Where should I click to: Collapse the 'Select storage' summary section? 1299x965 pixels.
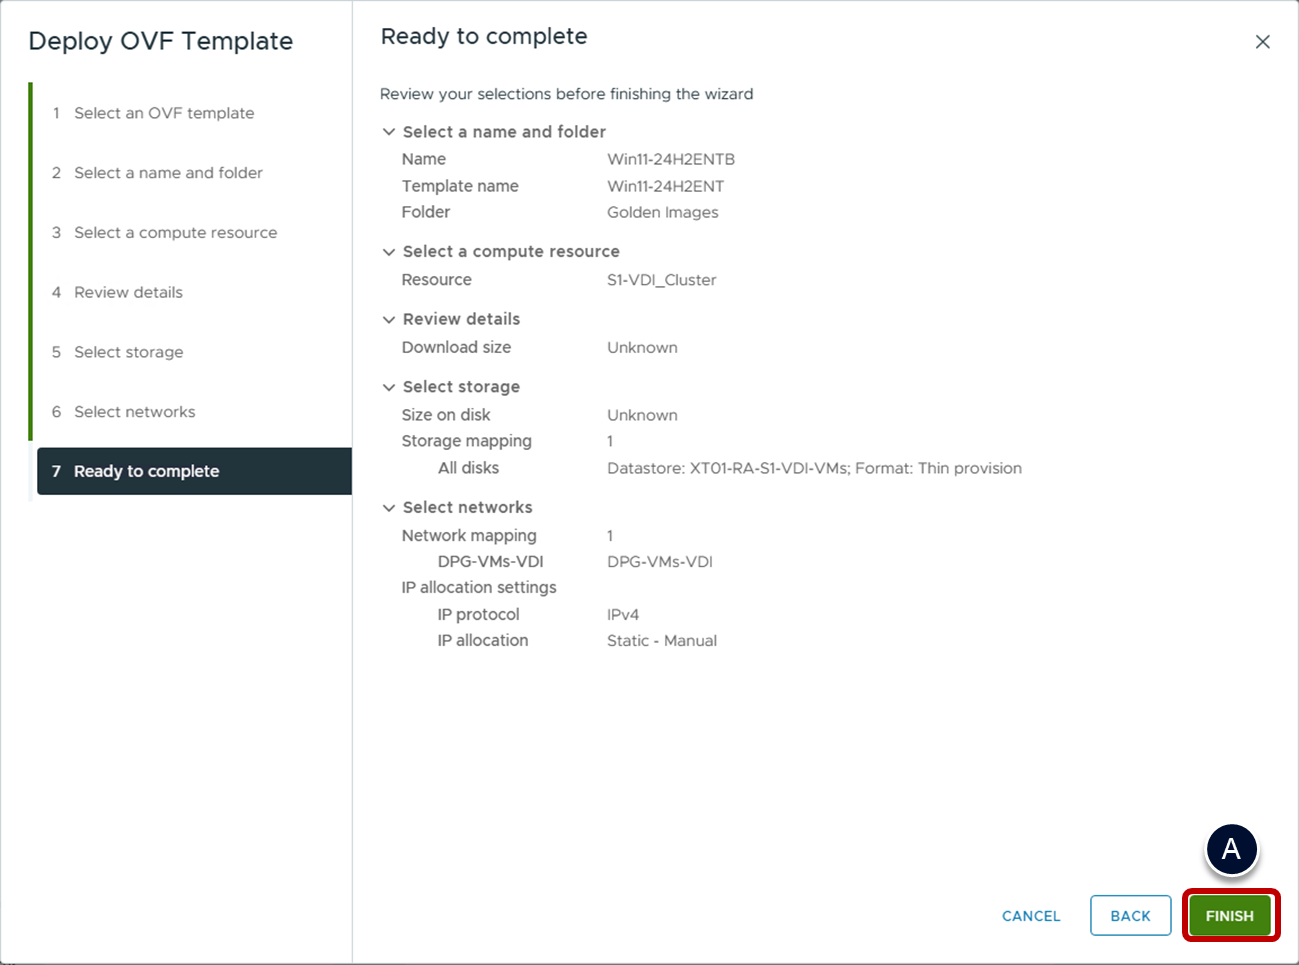point(389,387)
